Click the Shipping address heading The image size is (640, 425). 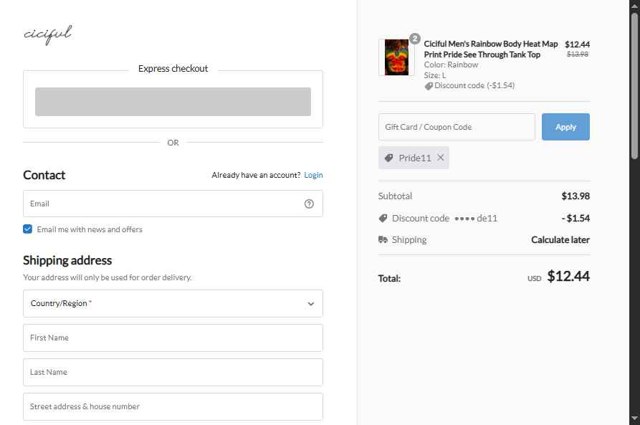[67, 260]
